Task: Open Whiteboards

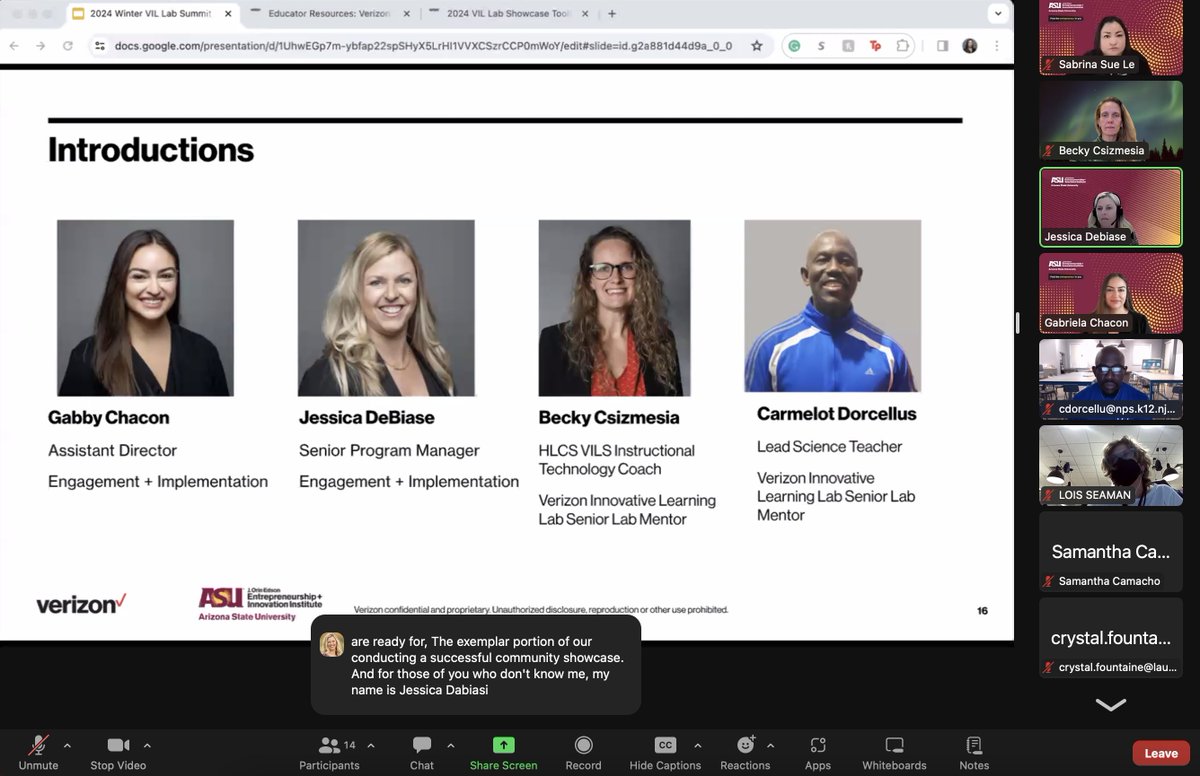Action: coord(894,752)
